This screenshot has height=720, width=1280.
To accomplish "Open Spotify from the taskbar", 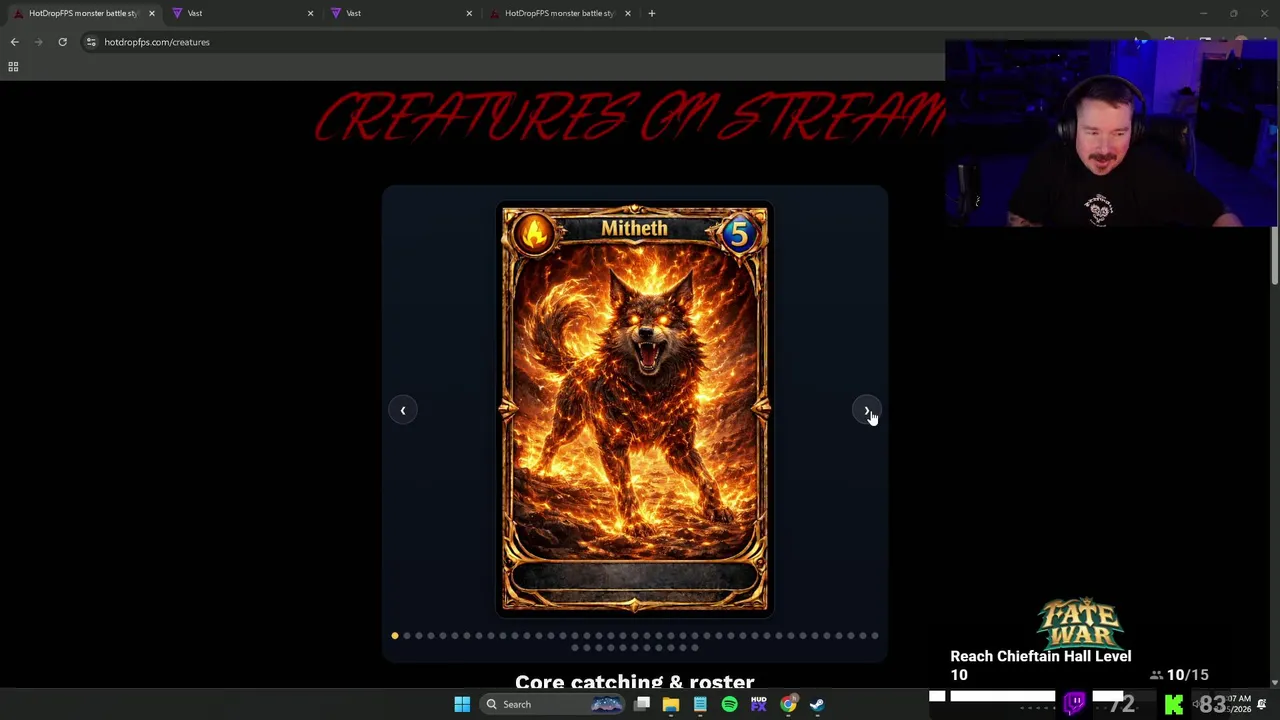I will pyautogui.click(x=729, y=704).
